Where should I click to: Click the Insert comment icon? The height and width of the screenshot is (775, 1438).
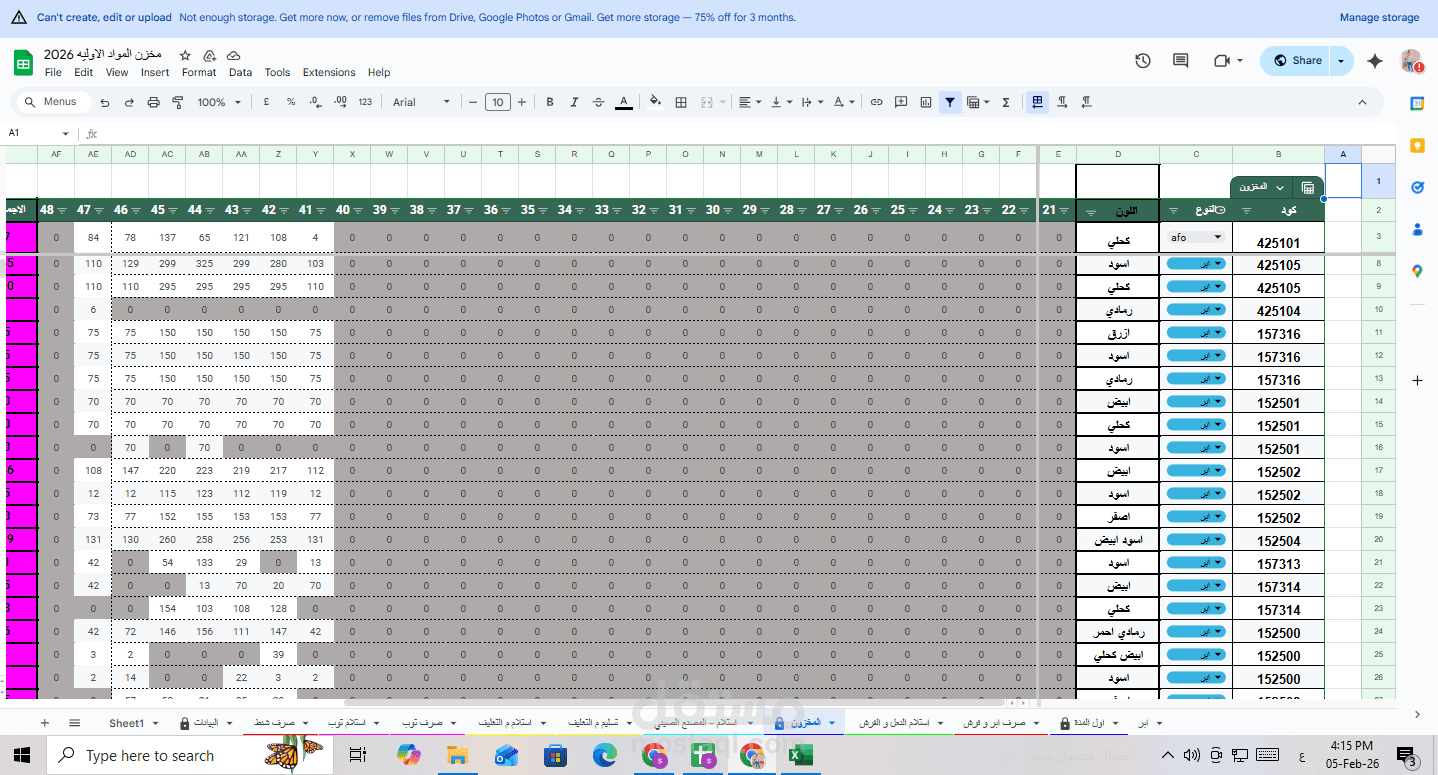[900, 101]
